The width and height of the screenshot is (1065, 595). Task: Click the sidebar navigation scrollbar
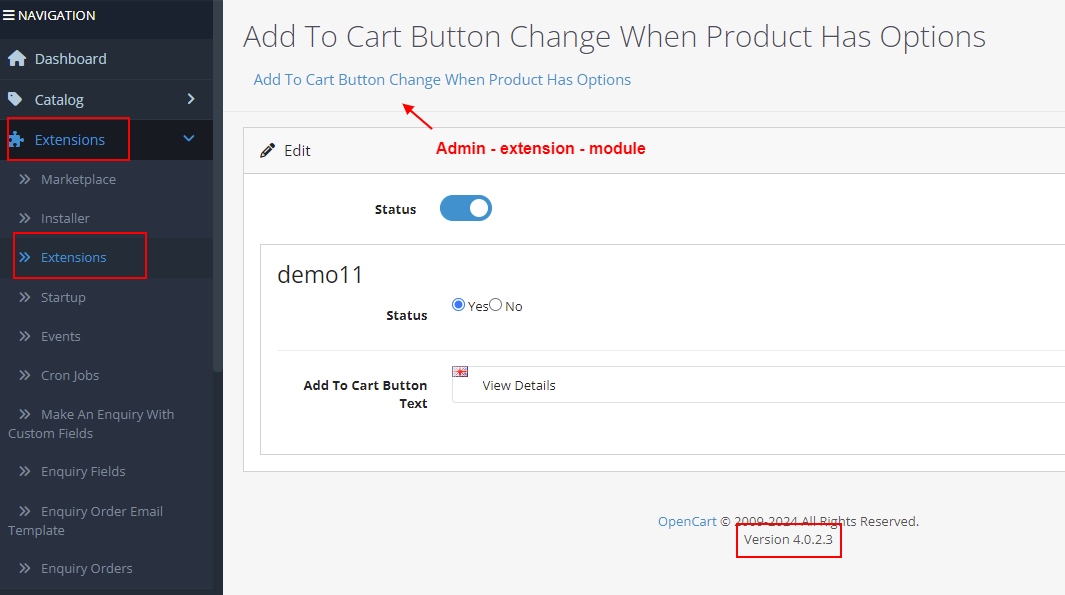[x=218, y=185]
